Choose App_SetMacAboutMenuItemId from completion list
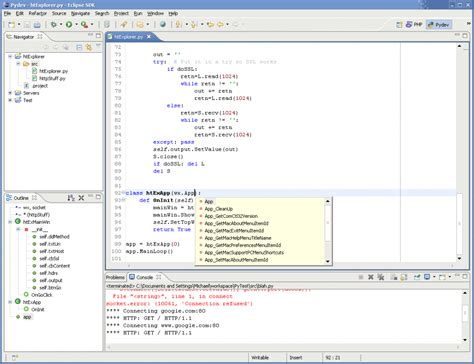Viewport: 474px width, 364px height. (236, 260)
